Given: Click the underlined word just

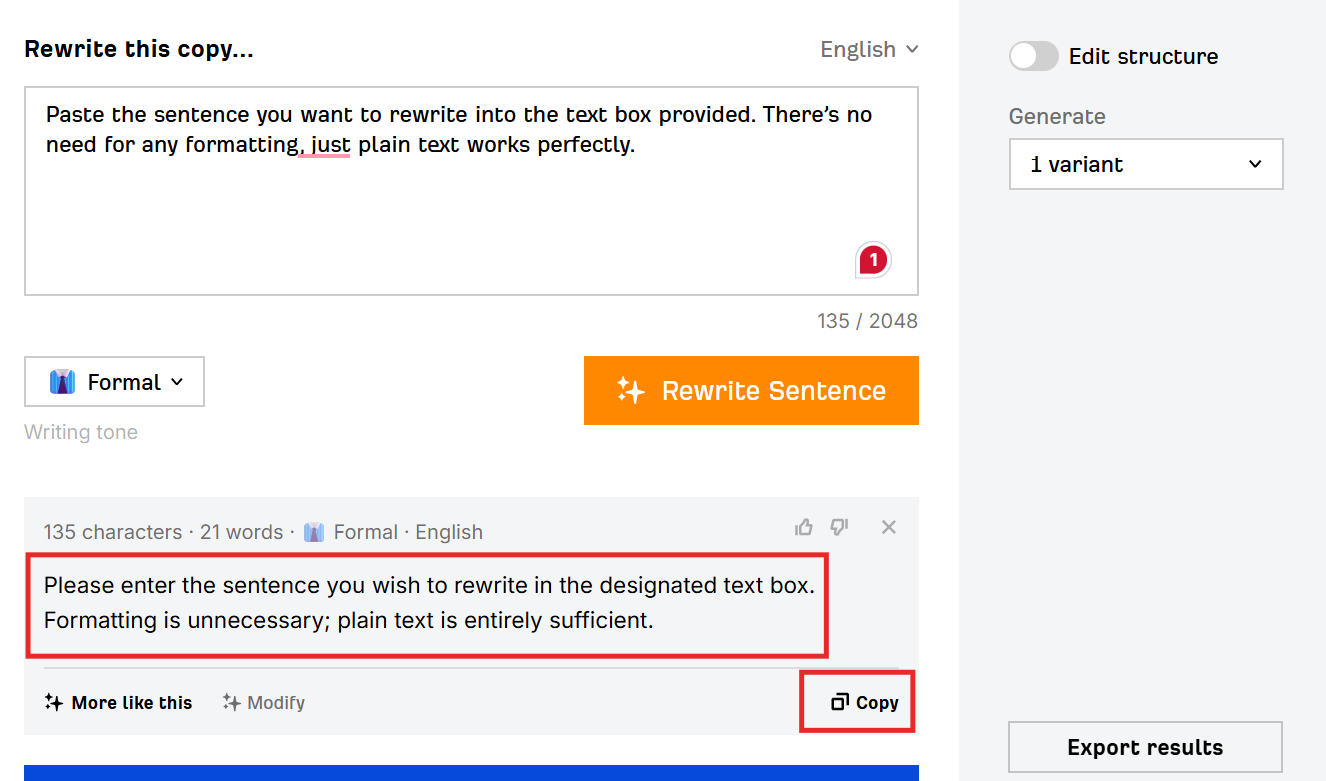Looking at the screenshot, I should point(325,144).
